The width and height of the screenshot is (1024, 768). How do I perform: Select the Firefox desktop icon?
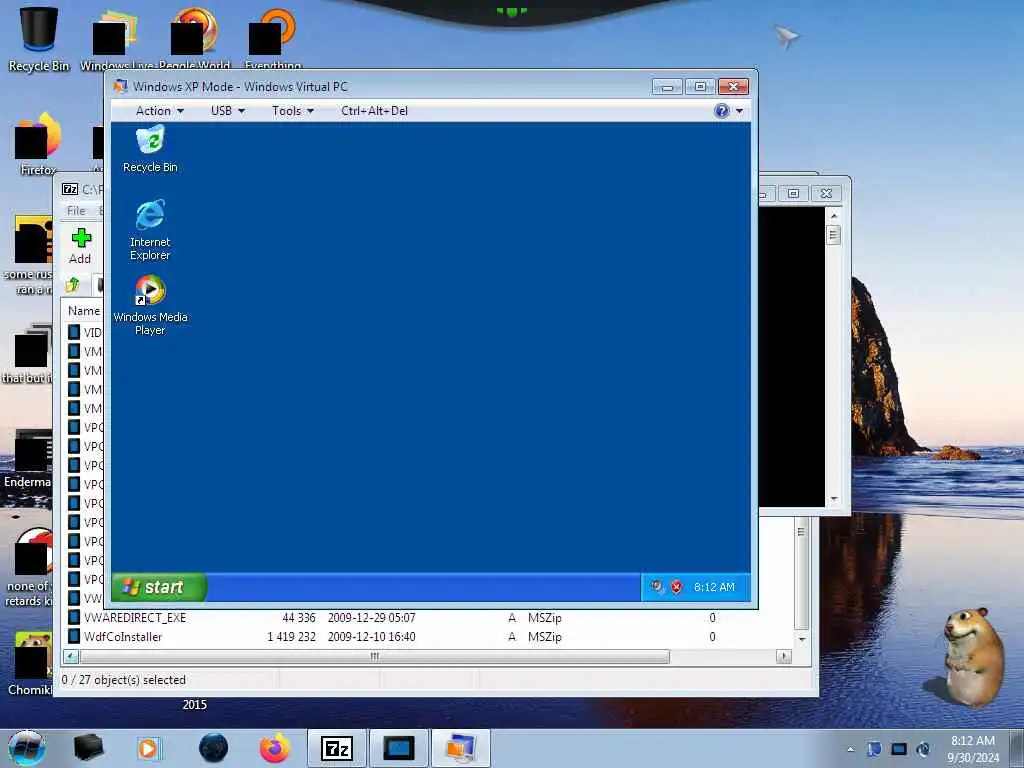click(38, 144)
